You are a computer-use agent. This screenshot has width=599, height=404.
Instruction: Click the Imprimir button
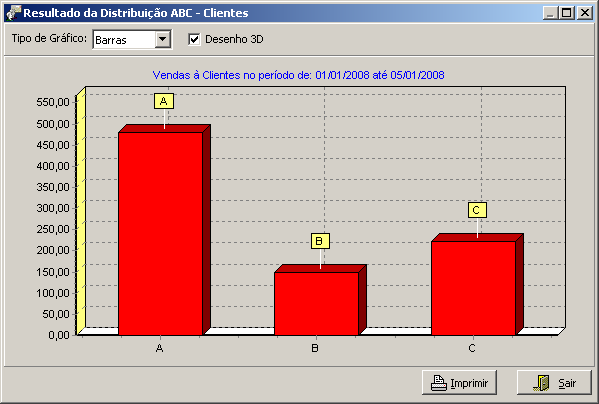pyautogui.click(x=459, y=383)
